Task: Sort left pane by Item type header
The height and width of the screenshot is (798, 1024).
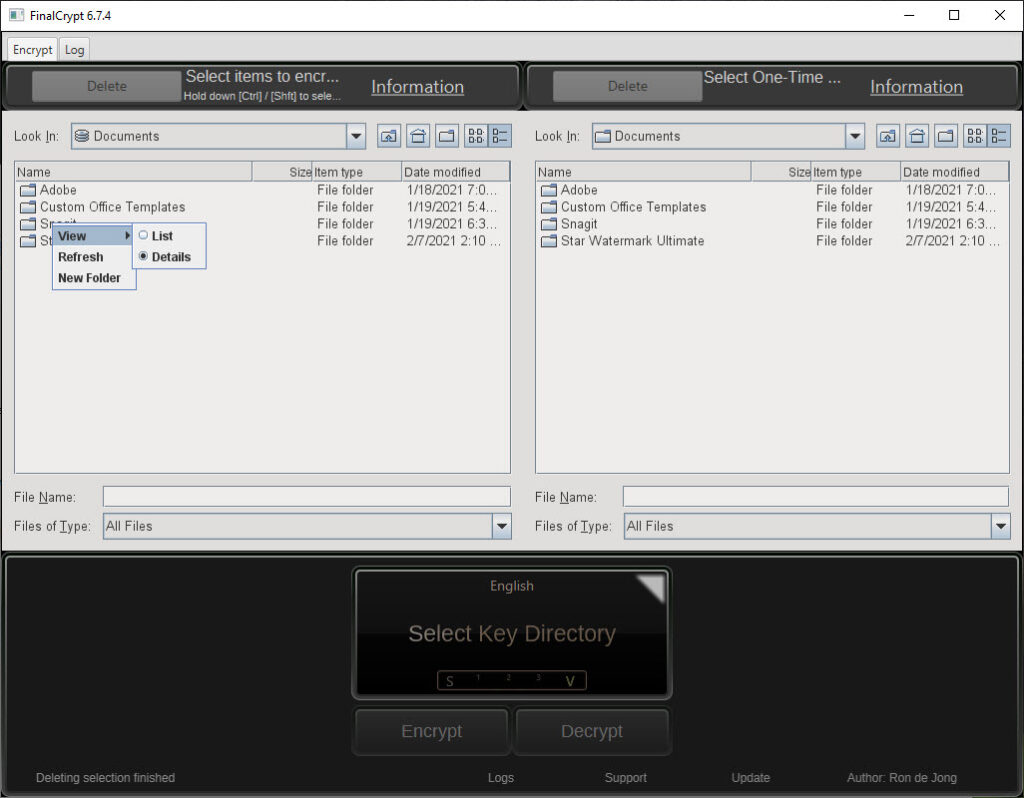Action: coord(357,172)
